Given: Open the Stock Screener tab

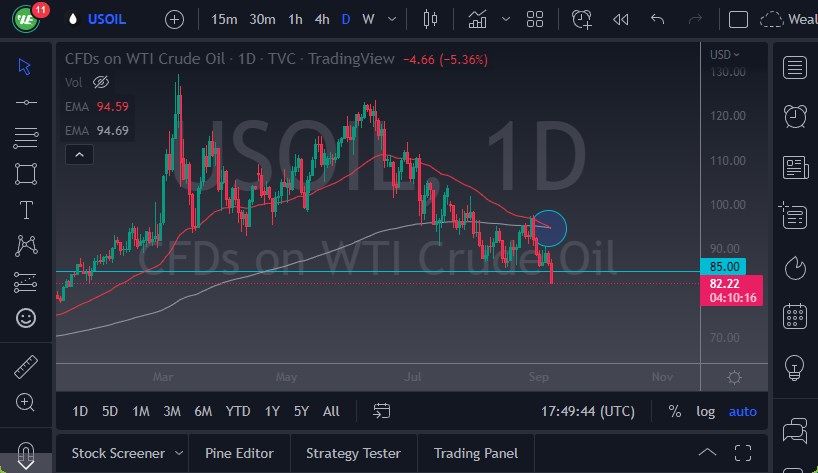Looking at the screenshot, I should pyautogui.click(x=118, y=453).
